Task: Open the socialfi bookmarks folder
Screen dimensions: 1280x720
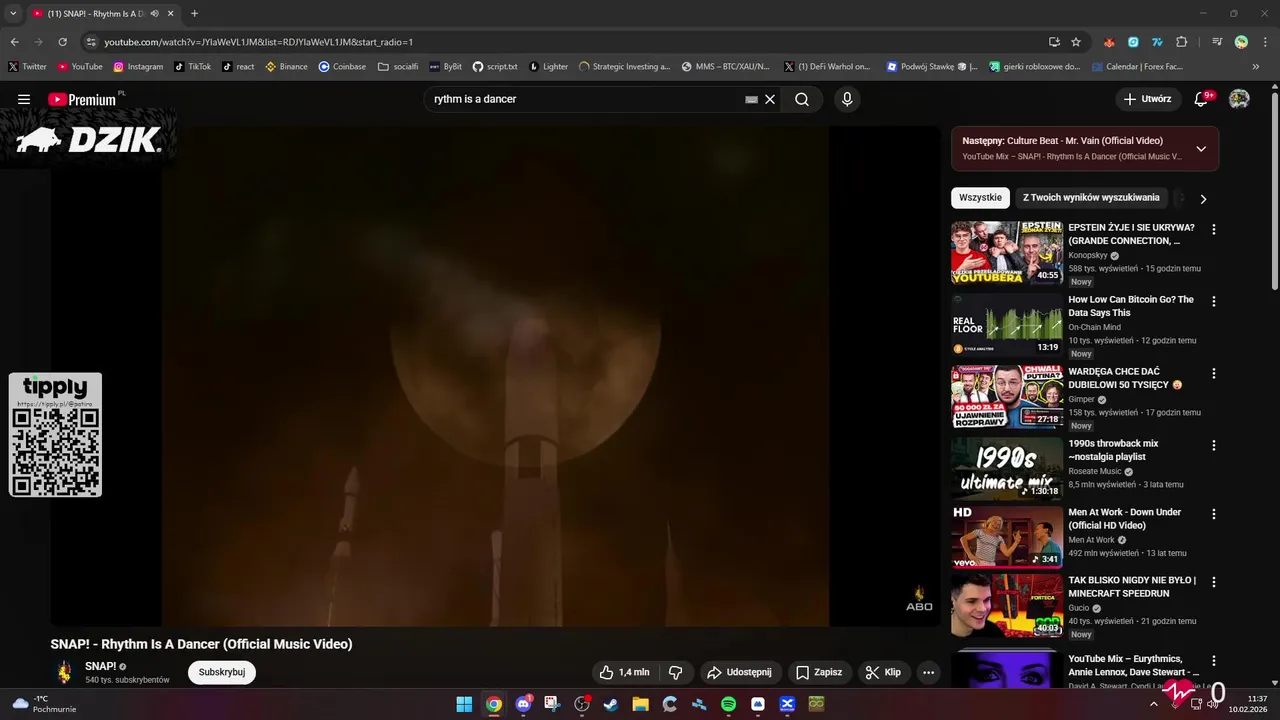Action: [398, 67]
